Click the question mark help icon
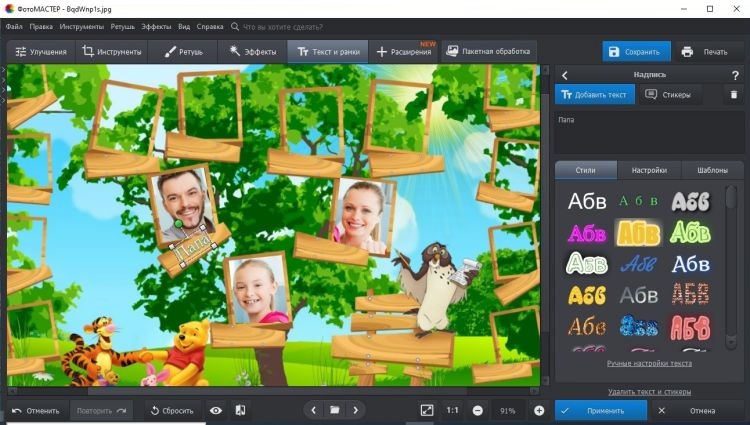Screen dimensions: 750x425 click(735, 75)
